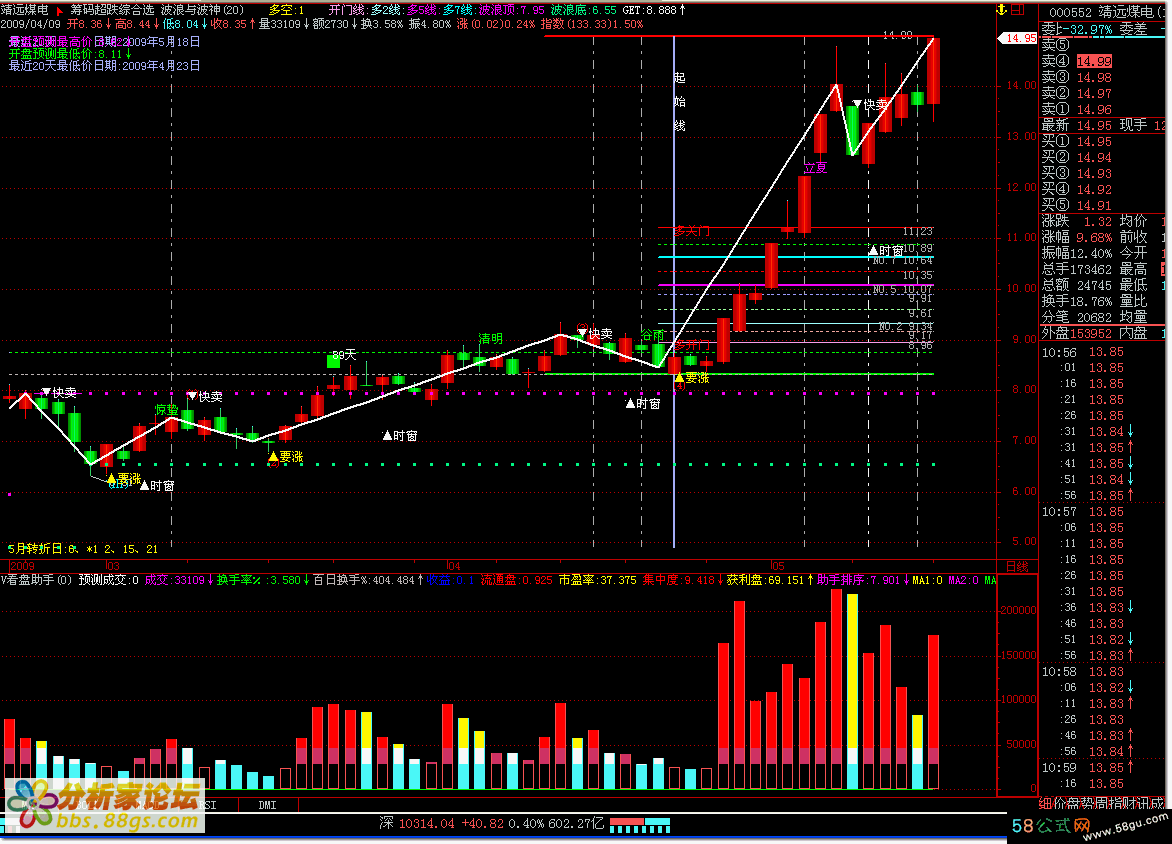The width and height of the screenshot is (1172, 844).
Task: Open the DMI indicator tab
Action: click(x=268, y=805)
